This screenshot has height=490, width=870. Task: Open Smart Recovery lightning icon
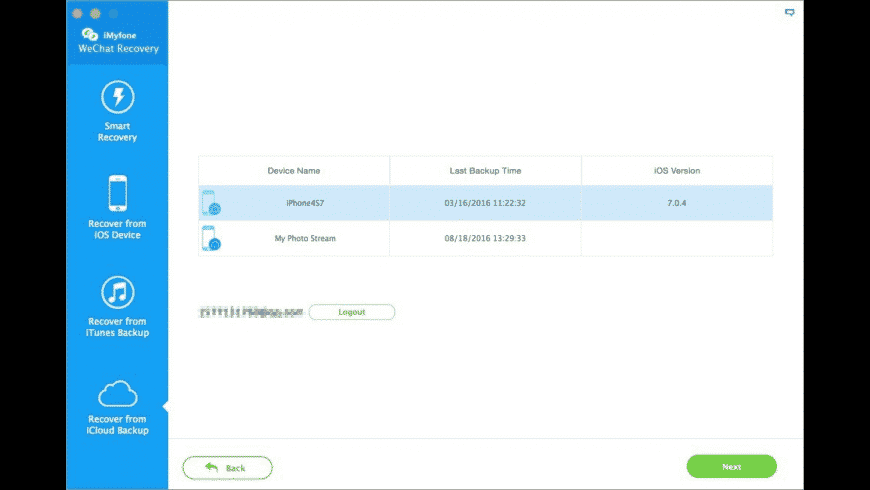(x=117, y=98)
